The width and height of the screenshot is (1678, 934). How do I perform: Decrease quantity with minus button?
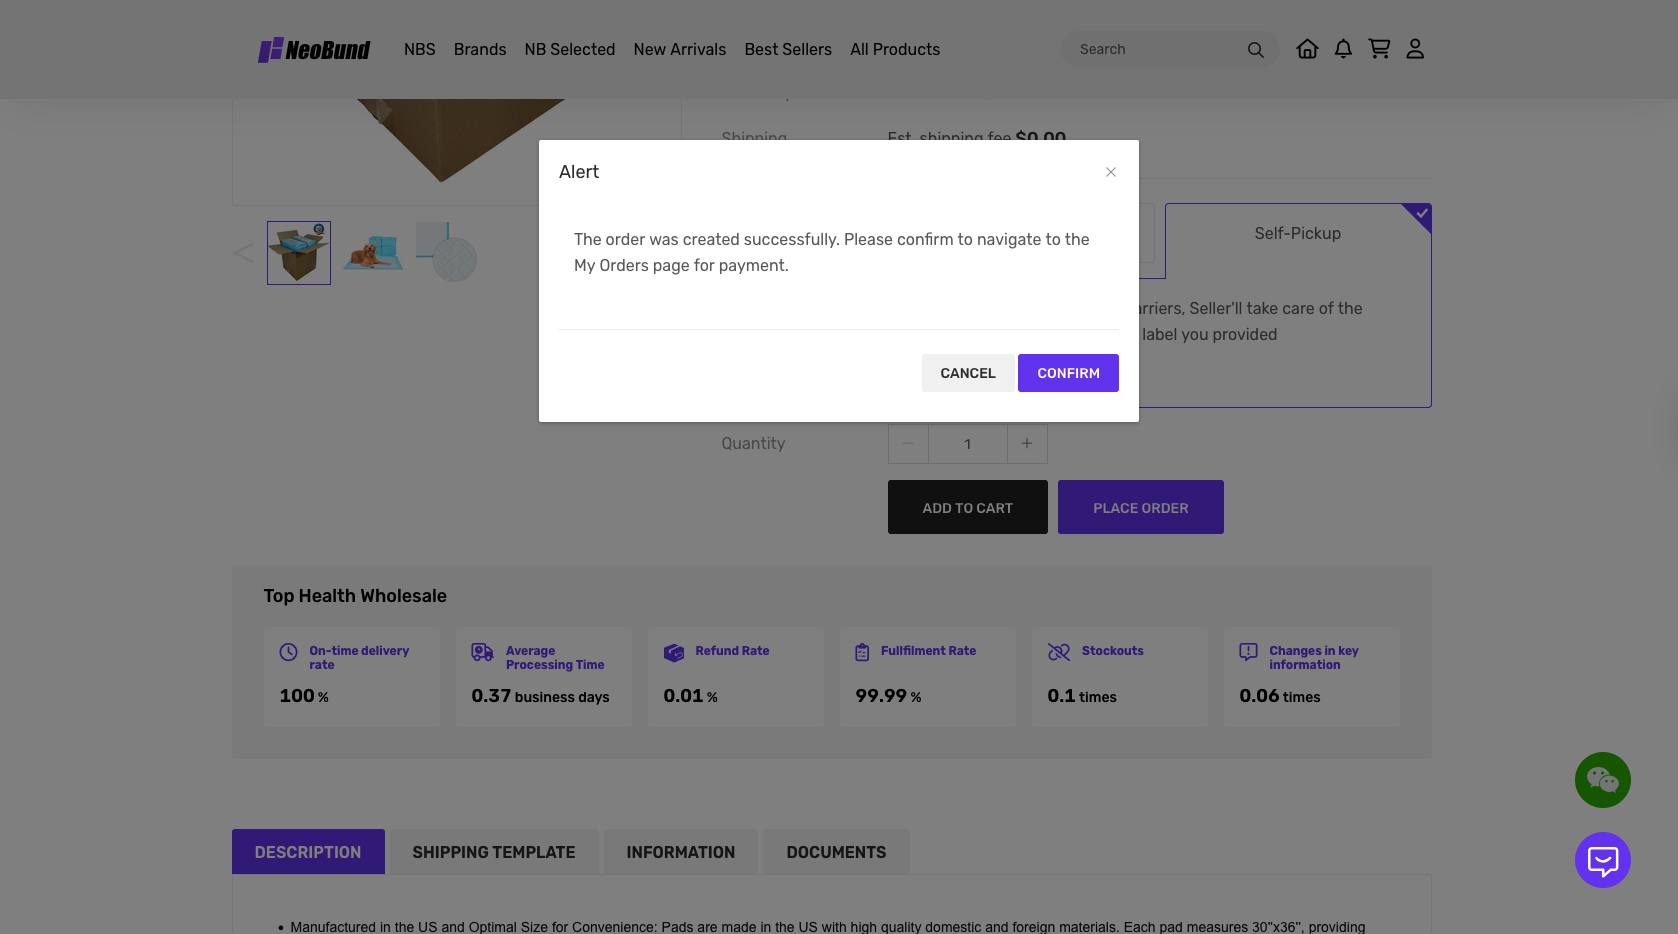point(908,444)
